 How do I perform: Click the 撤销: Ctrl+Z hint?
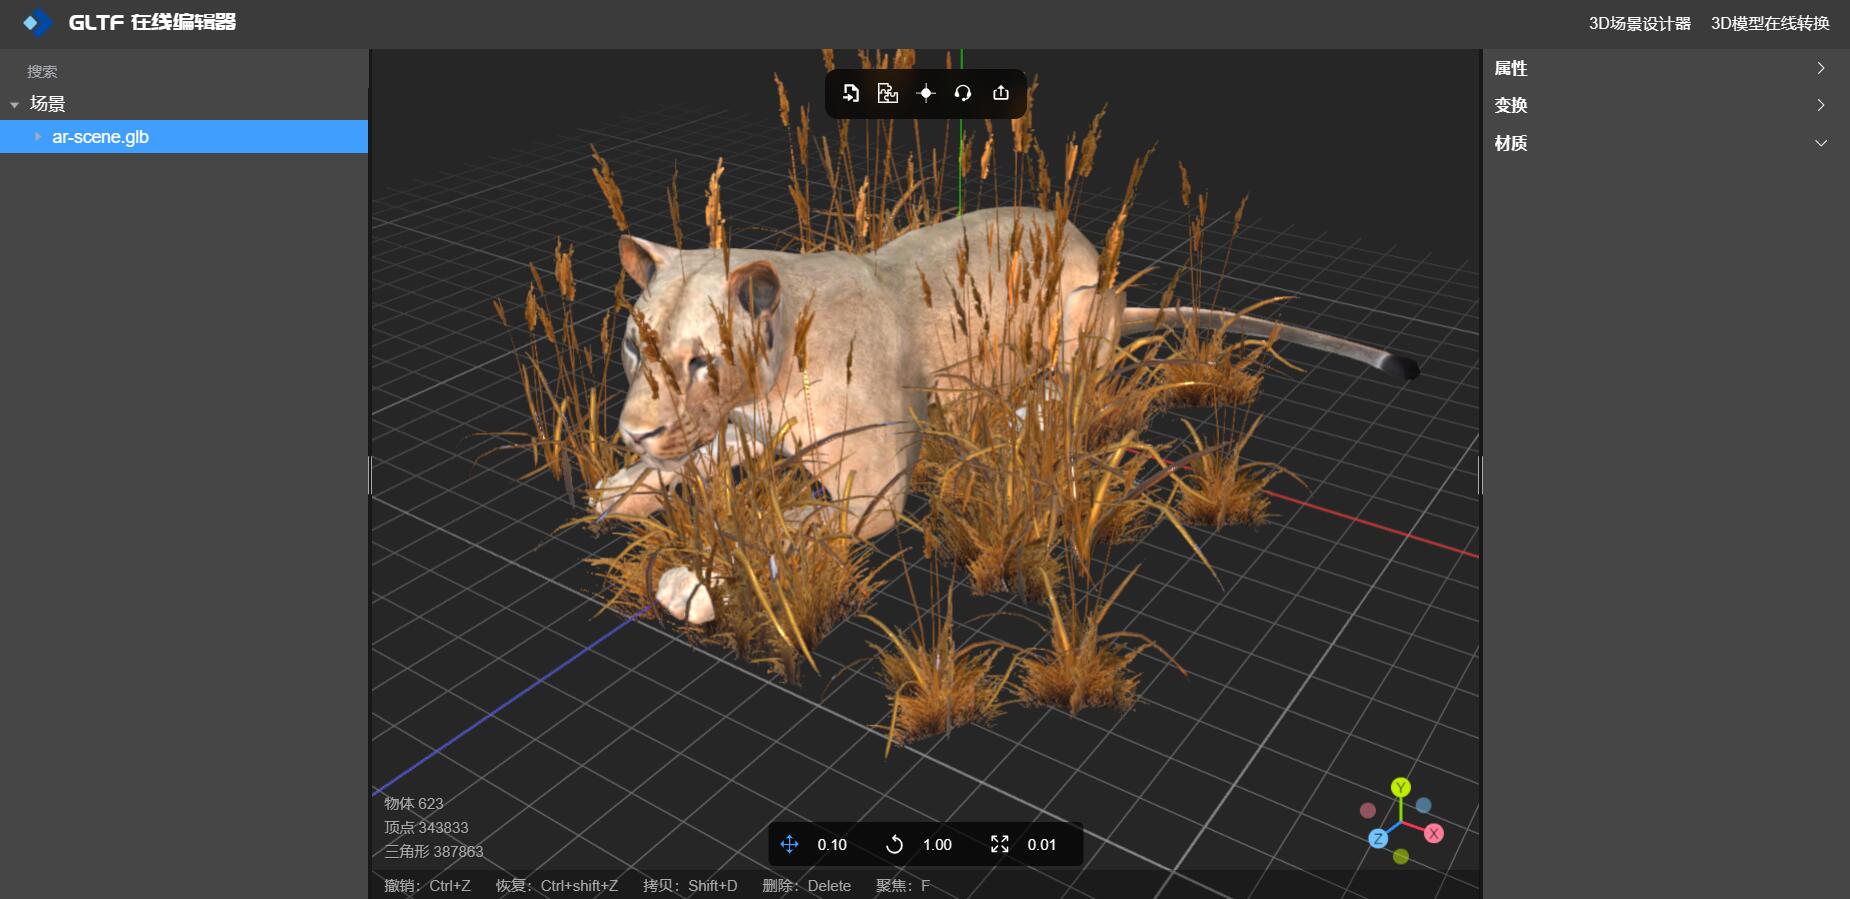[x=427, y=885]
